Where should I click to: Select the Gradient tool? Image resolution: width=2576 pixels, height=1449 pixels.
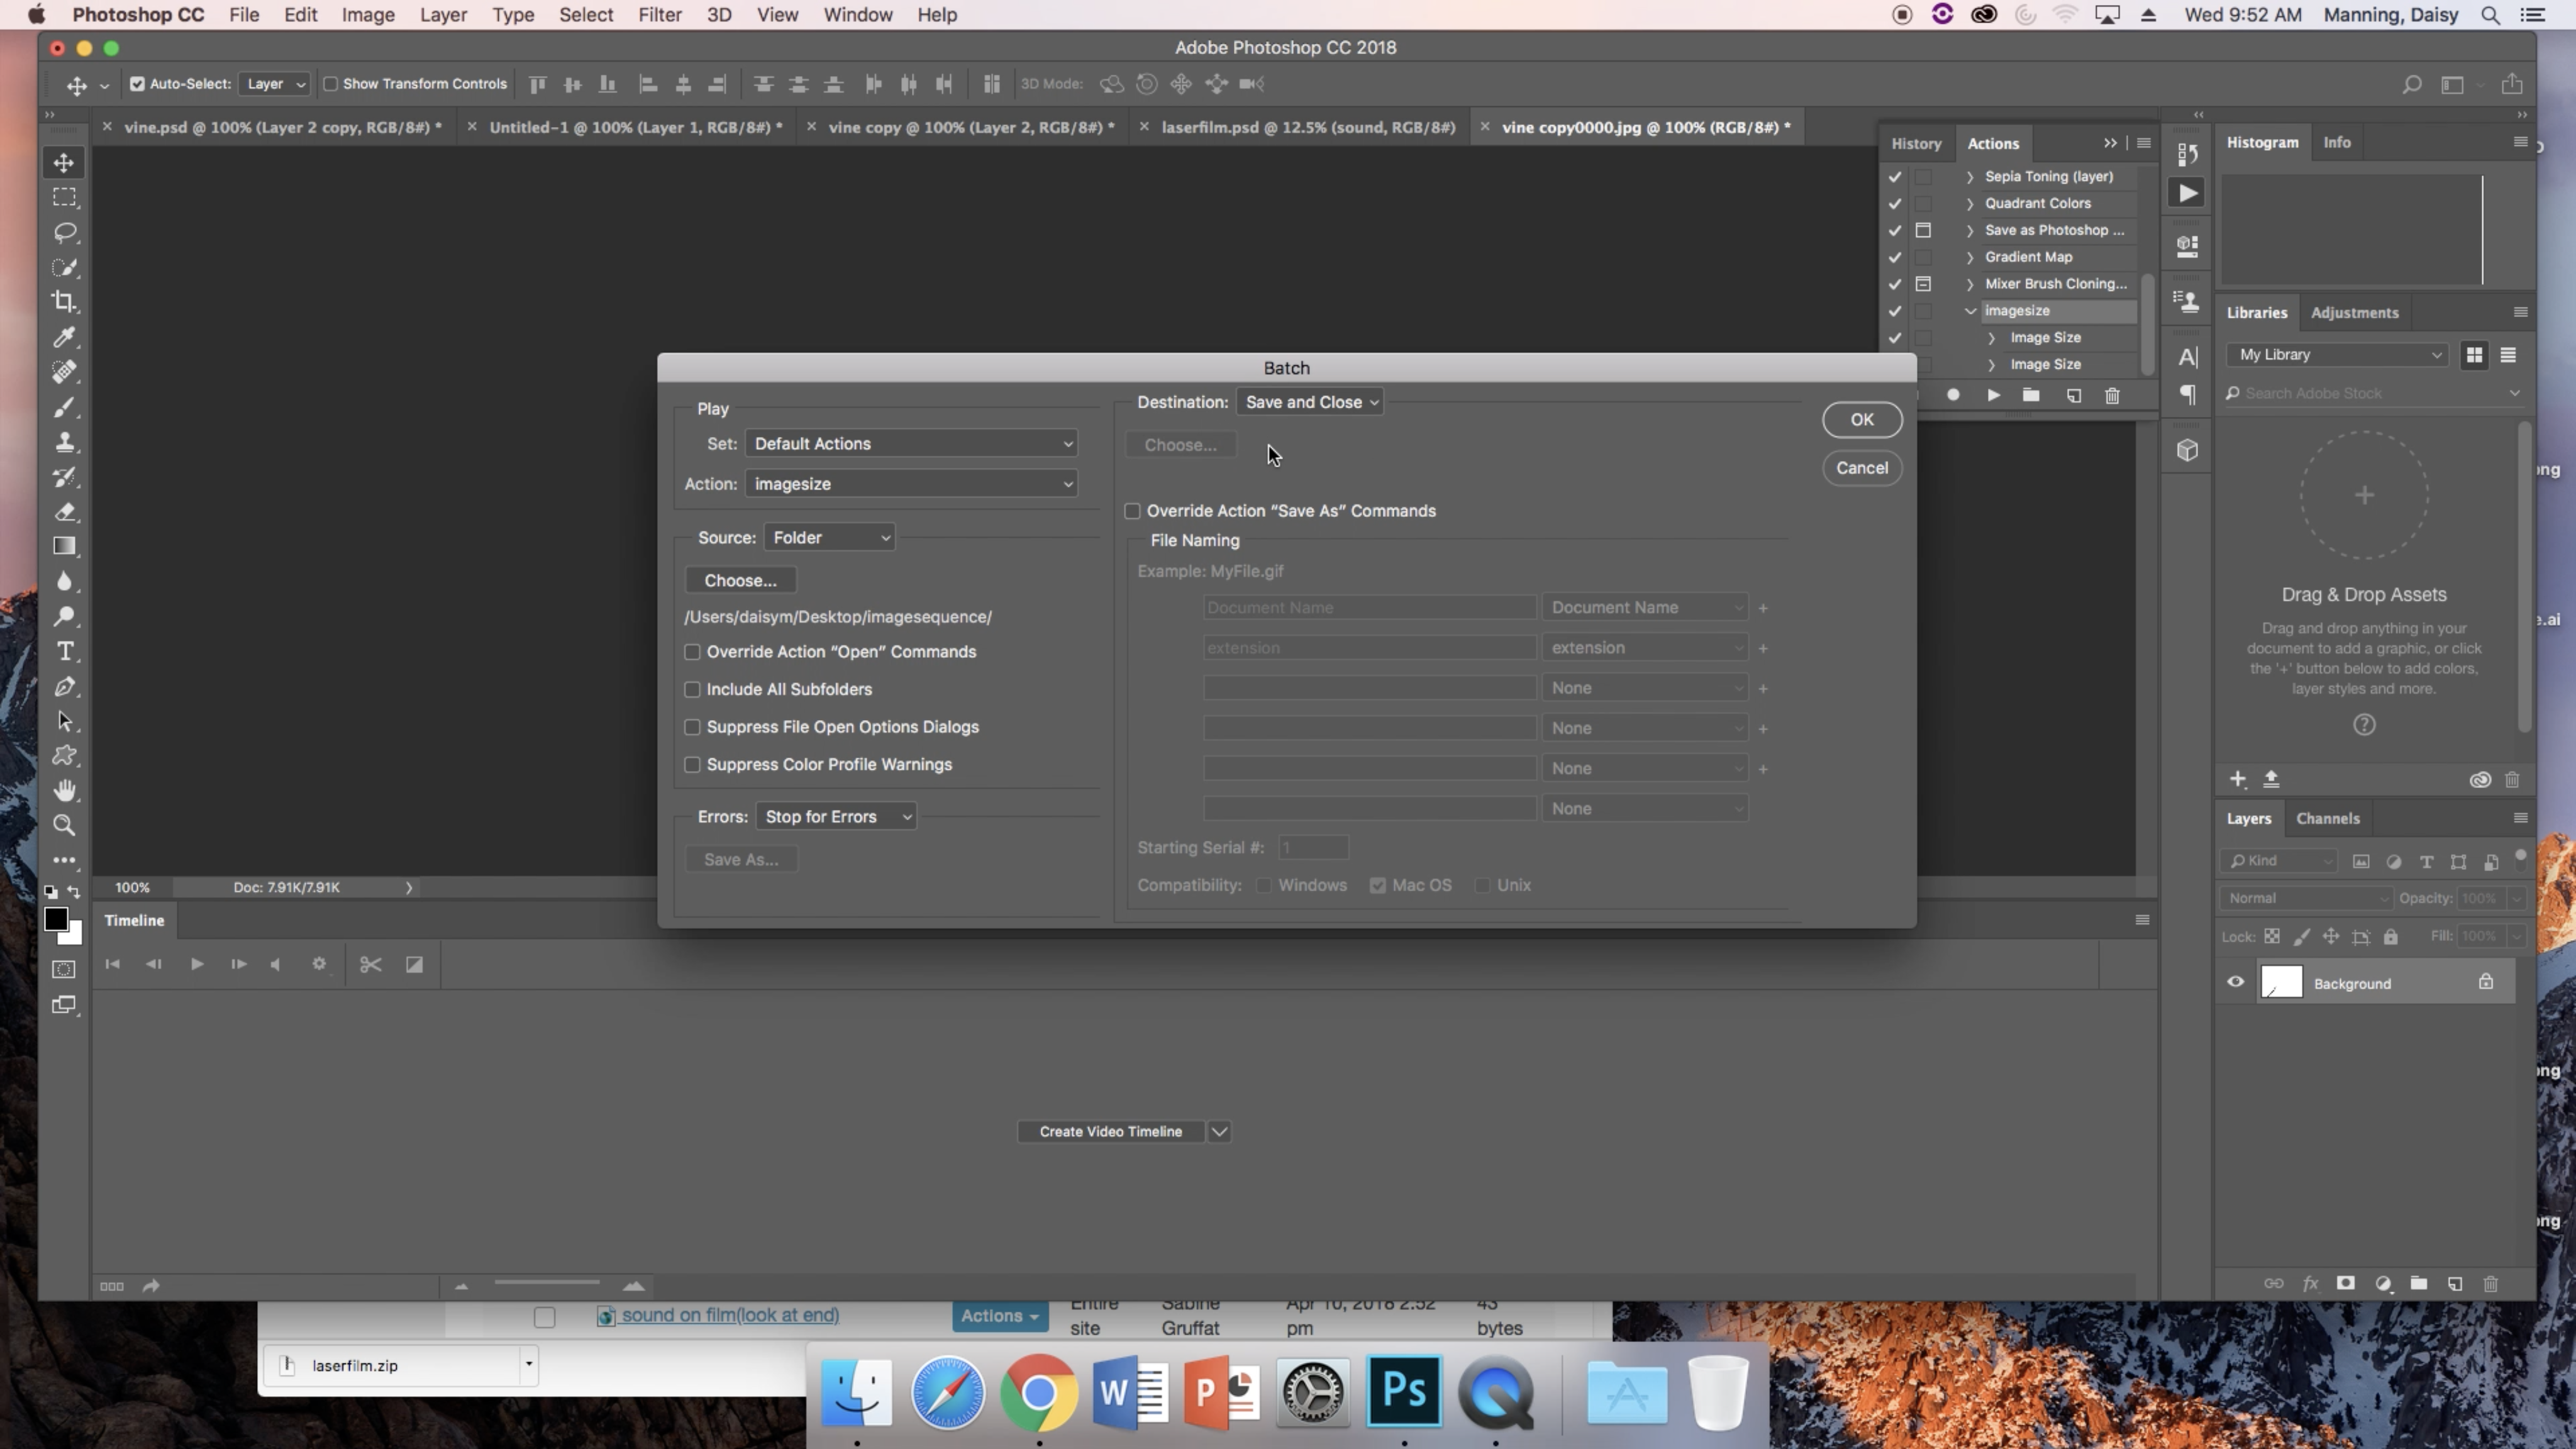[x=64, y=546]
